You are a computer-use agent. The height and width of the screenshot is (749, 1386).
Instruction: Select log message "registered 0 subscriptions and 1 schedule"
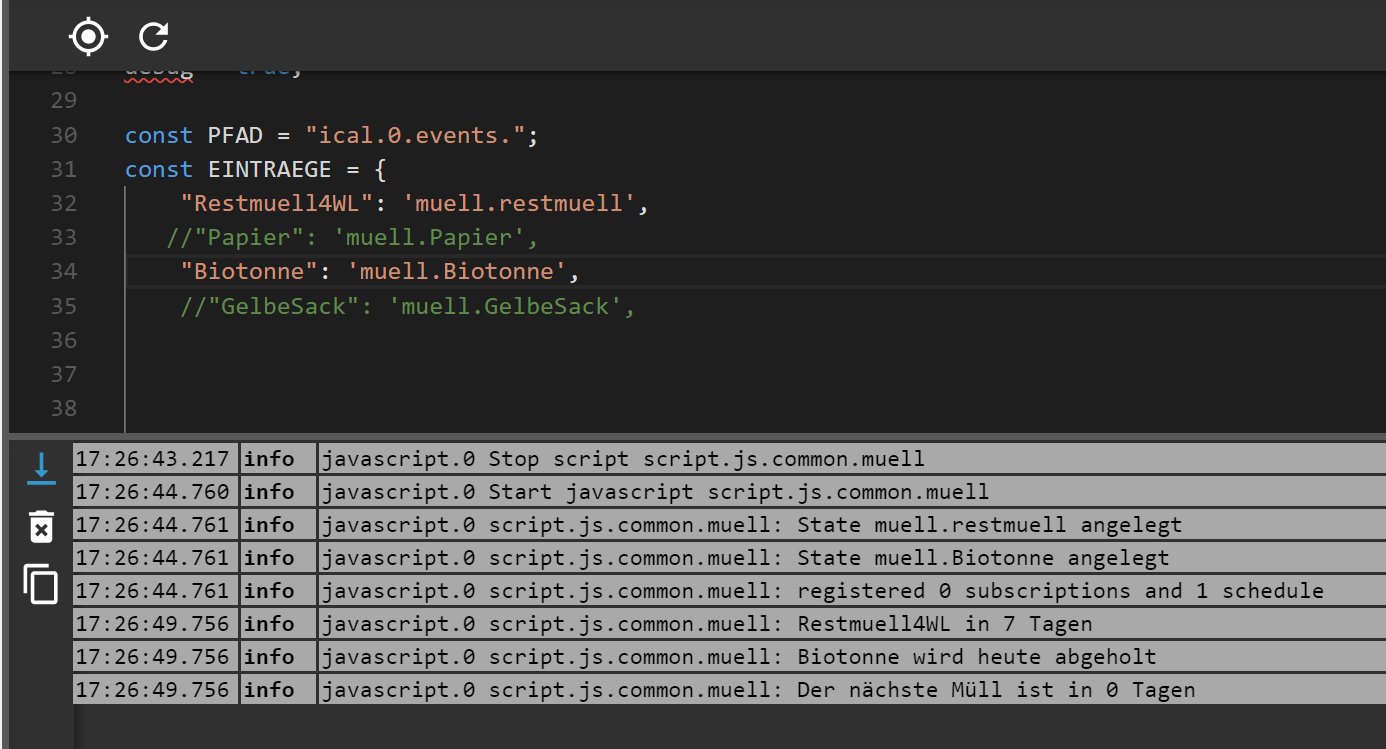pos(1060,591)
